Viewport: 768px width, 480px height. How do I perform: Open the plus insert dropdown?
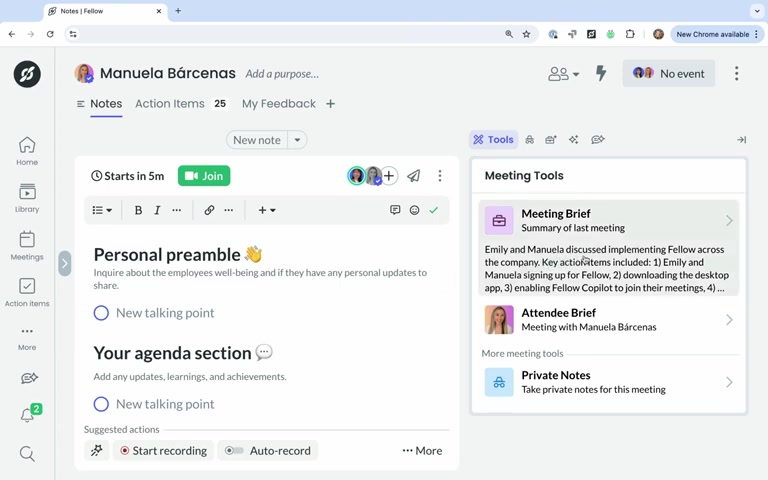tap(267, 210)
